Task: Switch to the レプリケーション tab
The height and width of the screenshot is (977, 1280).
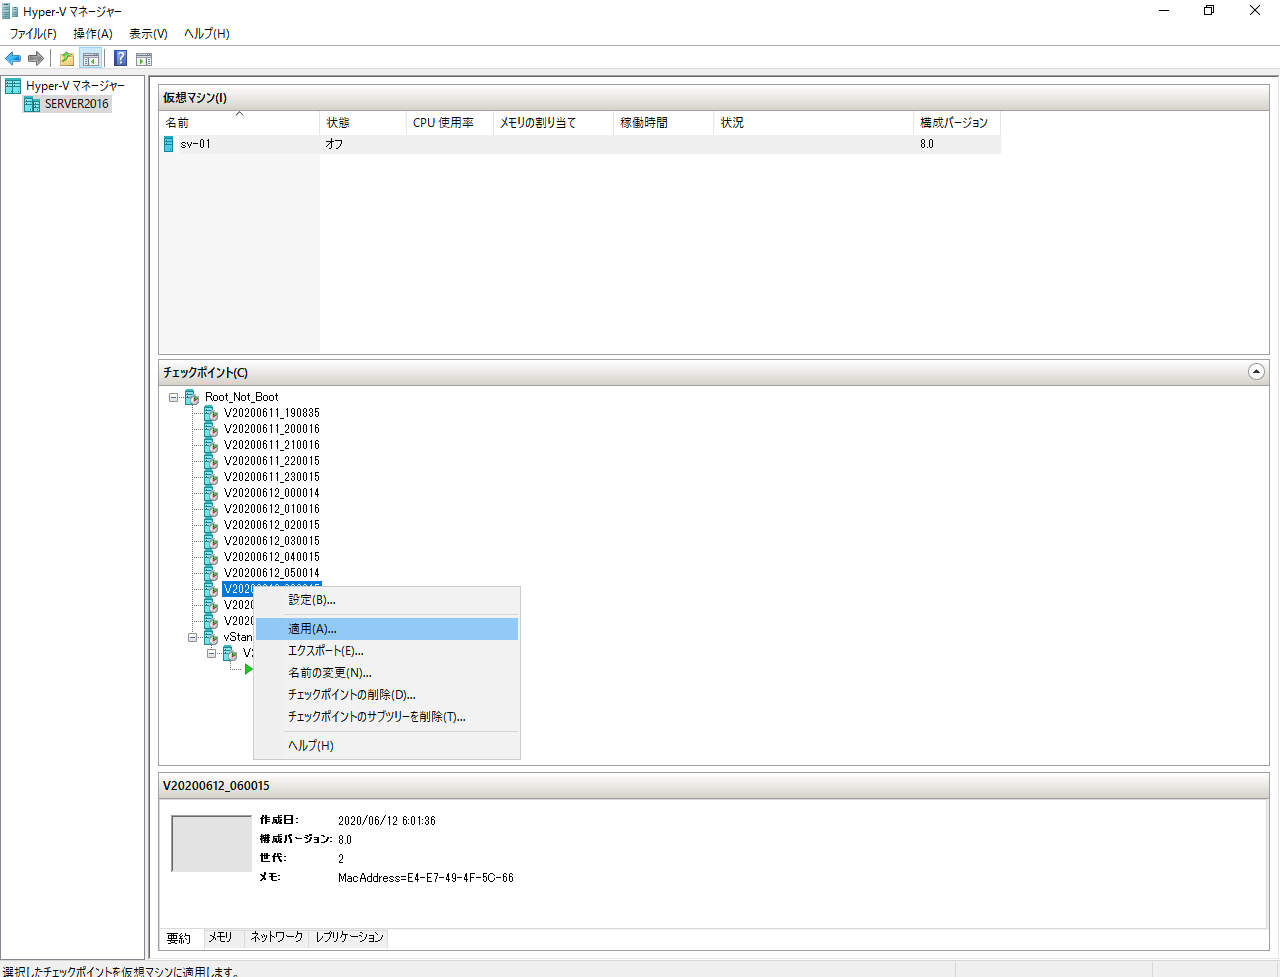Action: (349, 937)
